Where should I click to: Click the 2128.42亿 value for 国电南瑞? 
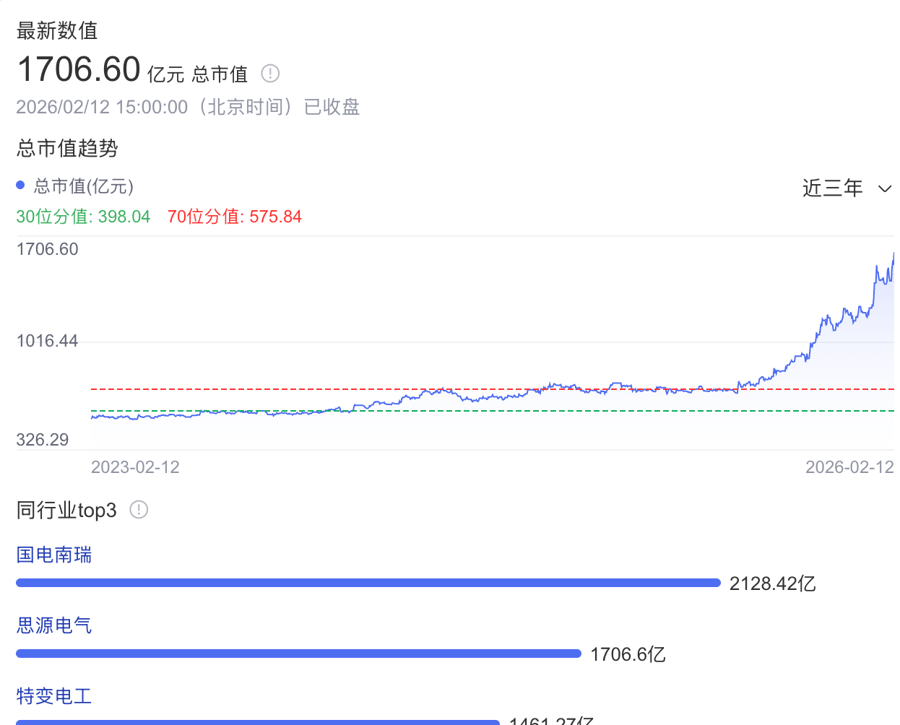tap(772, 583)
